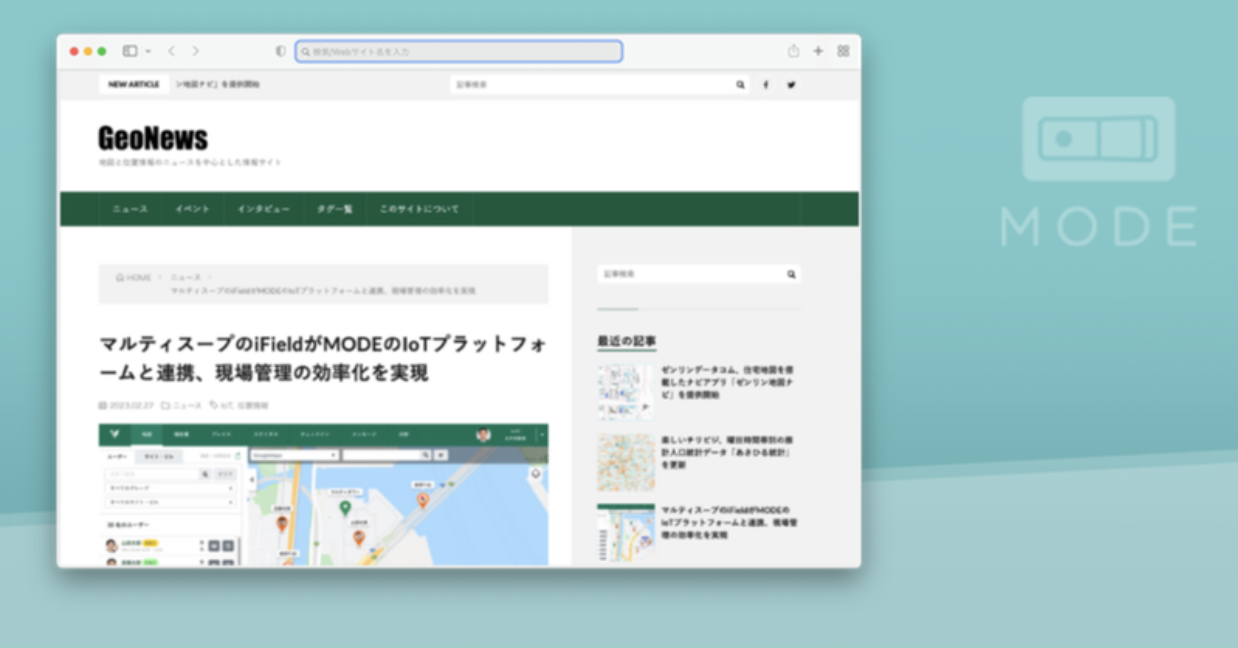Open a new tab with plus icon
This screenshot has height=648, width=1238.
coord(818,51)
